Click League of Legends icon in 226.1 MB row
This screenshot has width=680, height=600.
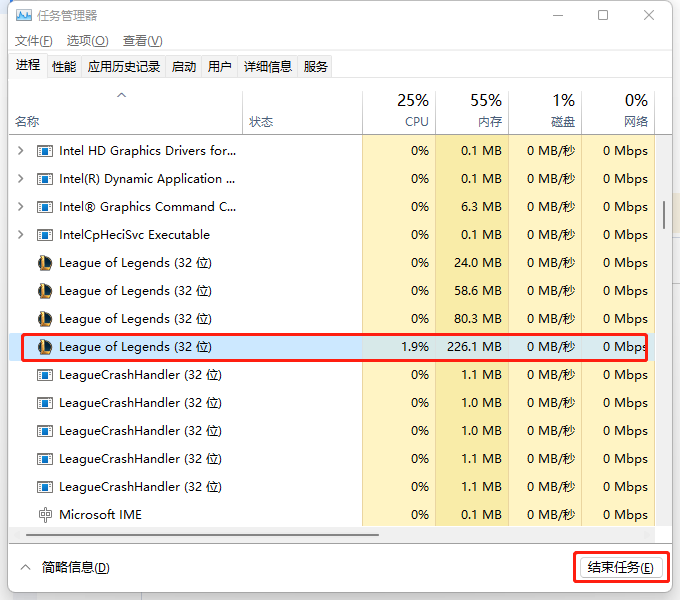(x=45, y=347)
